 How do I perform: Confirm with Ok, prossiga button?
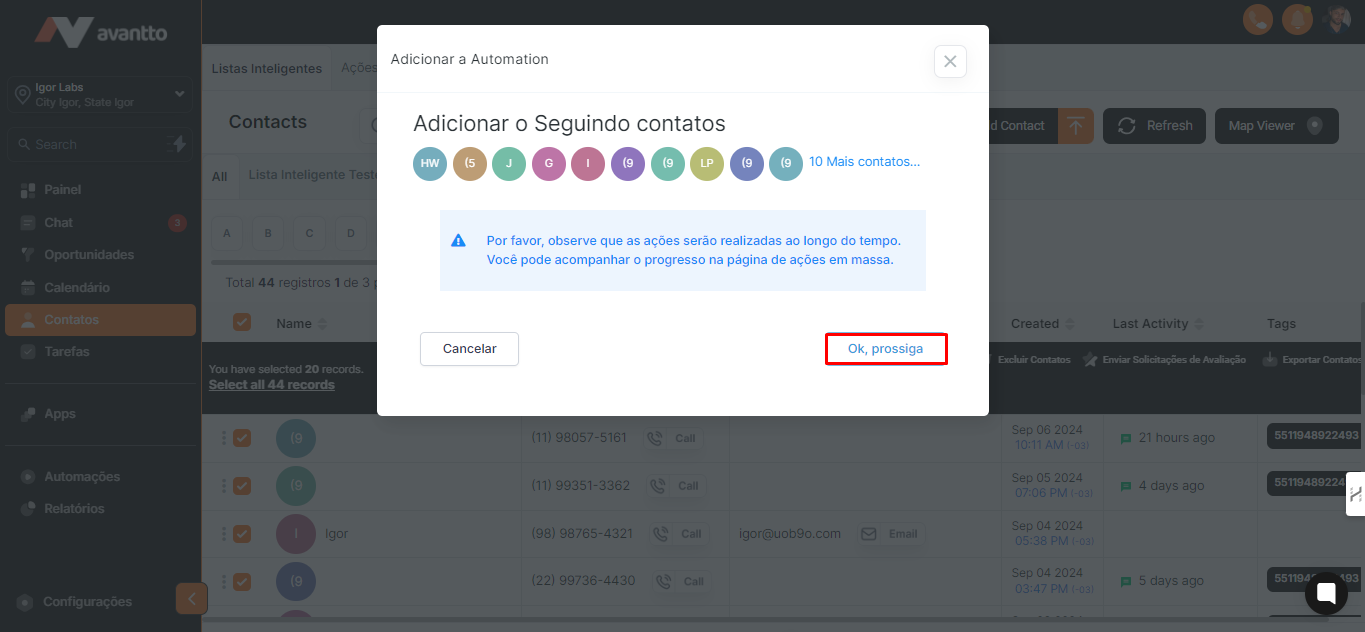click(x=885, y=349)
